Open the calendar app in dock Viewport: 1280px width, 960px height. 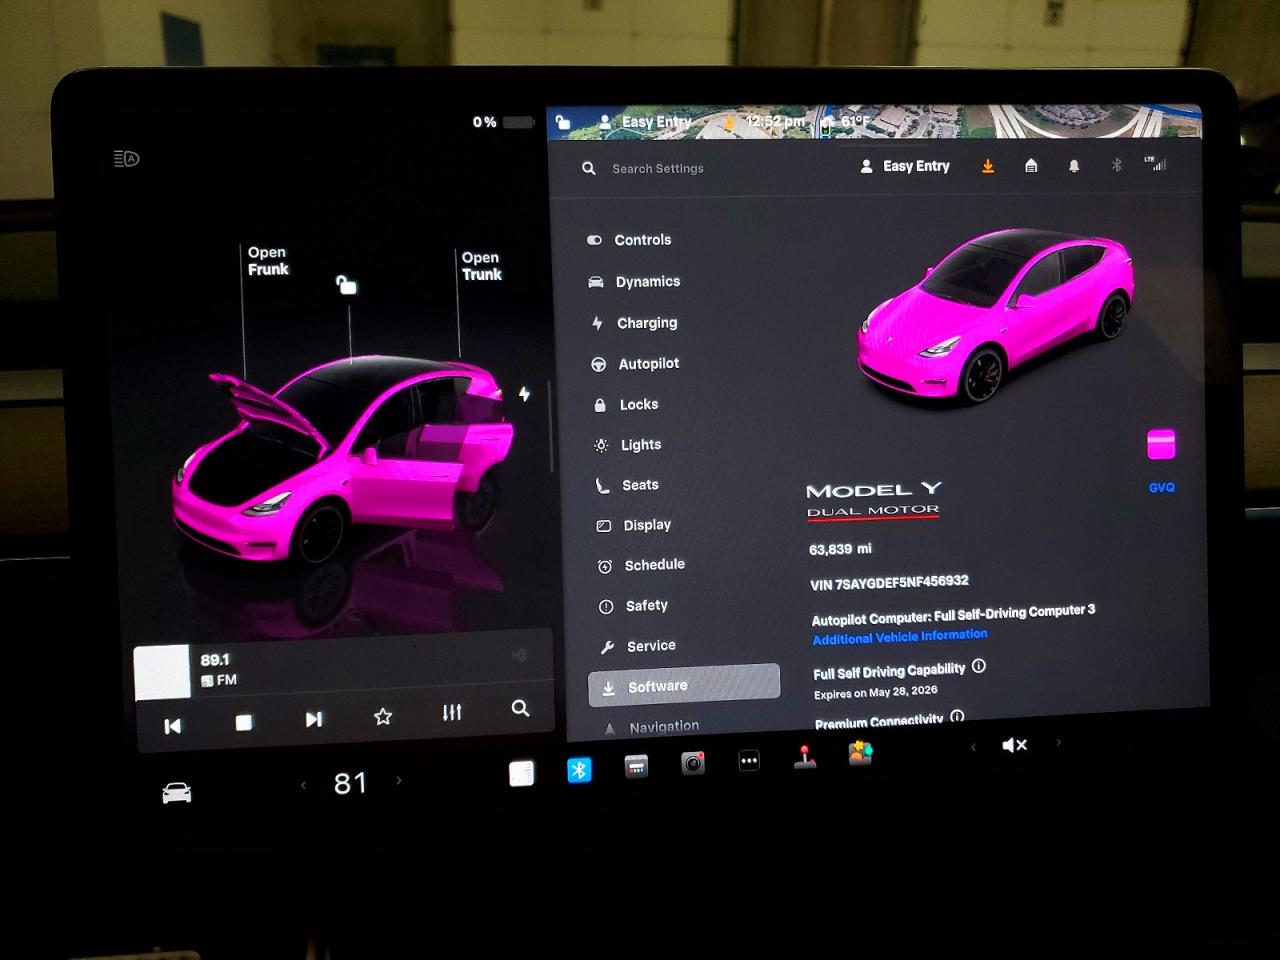pos(636,767)
